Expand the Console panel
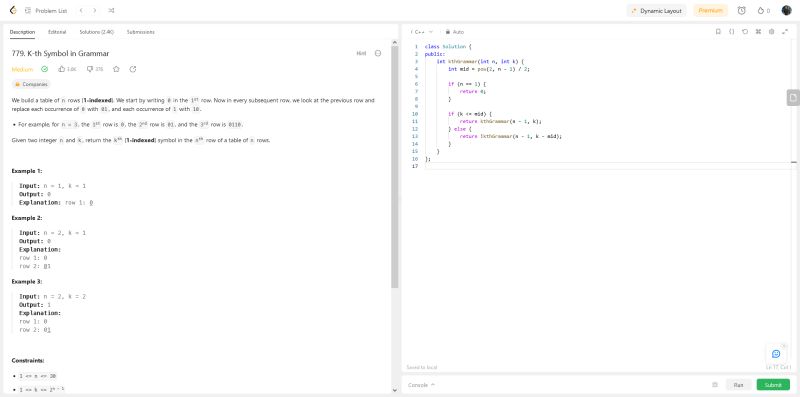Image resolution: width=800 pixels, height=397 pixels. (x=421, y=385)
